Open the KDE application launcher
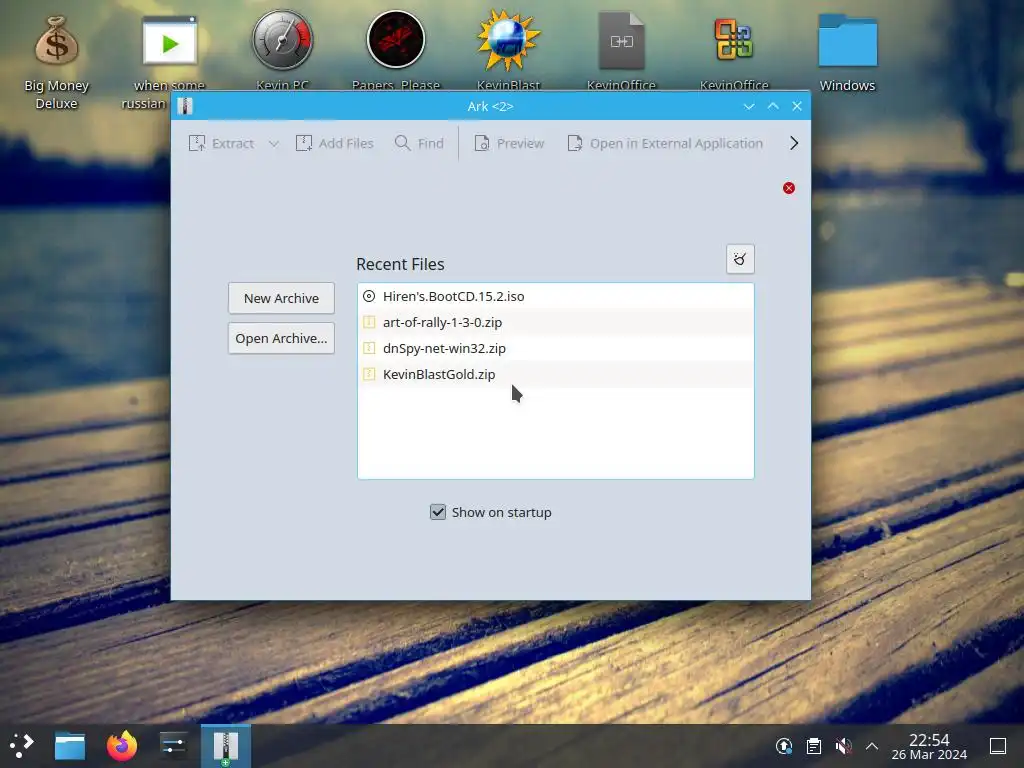Viewport: 1024px width, 768px height. pyautogui.click(x=22, y=745)
